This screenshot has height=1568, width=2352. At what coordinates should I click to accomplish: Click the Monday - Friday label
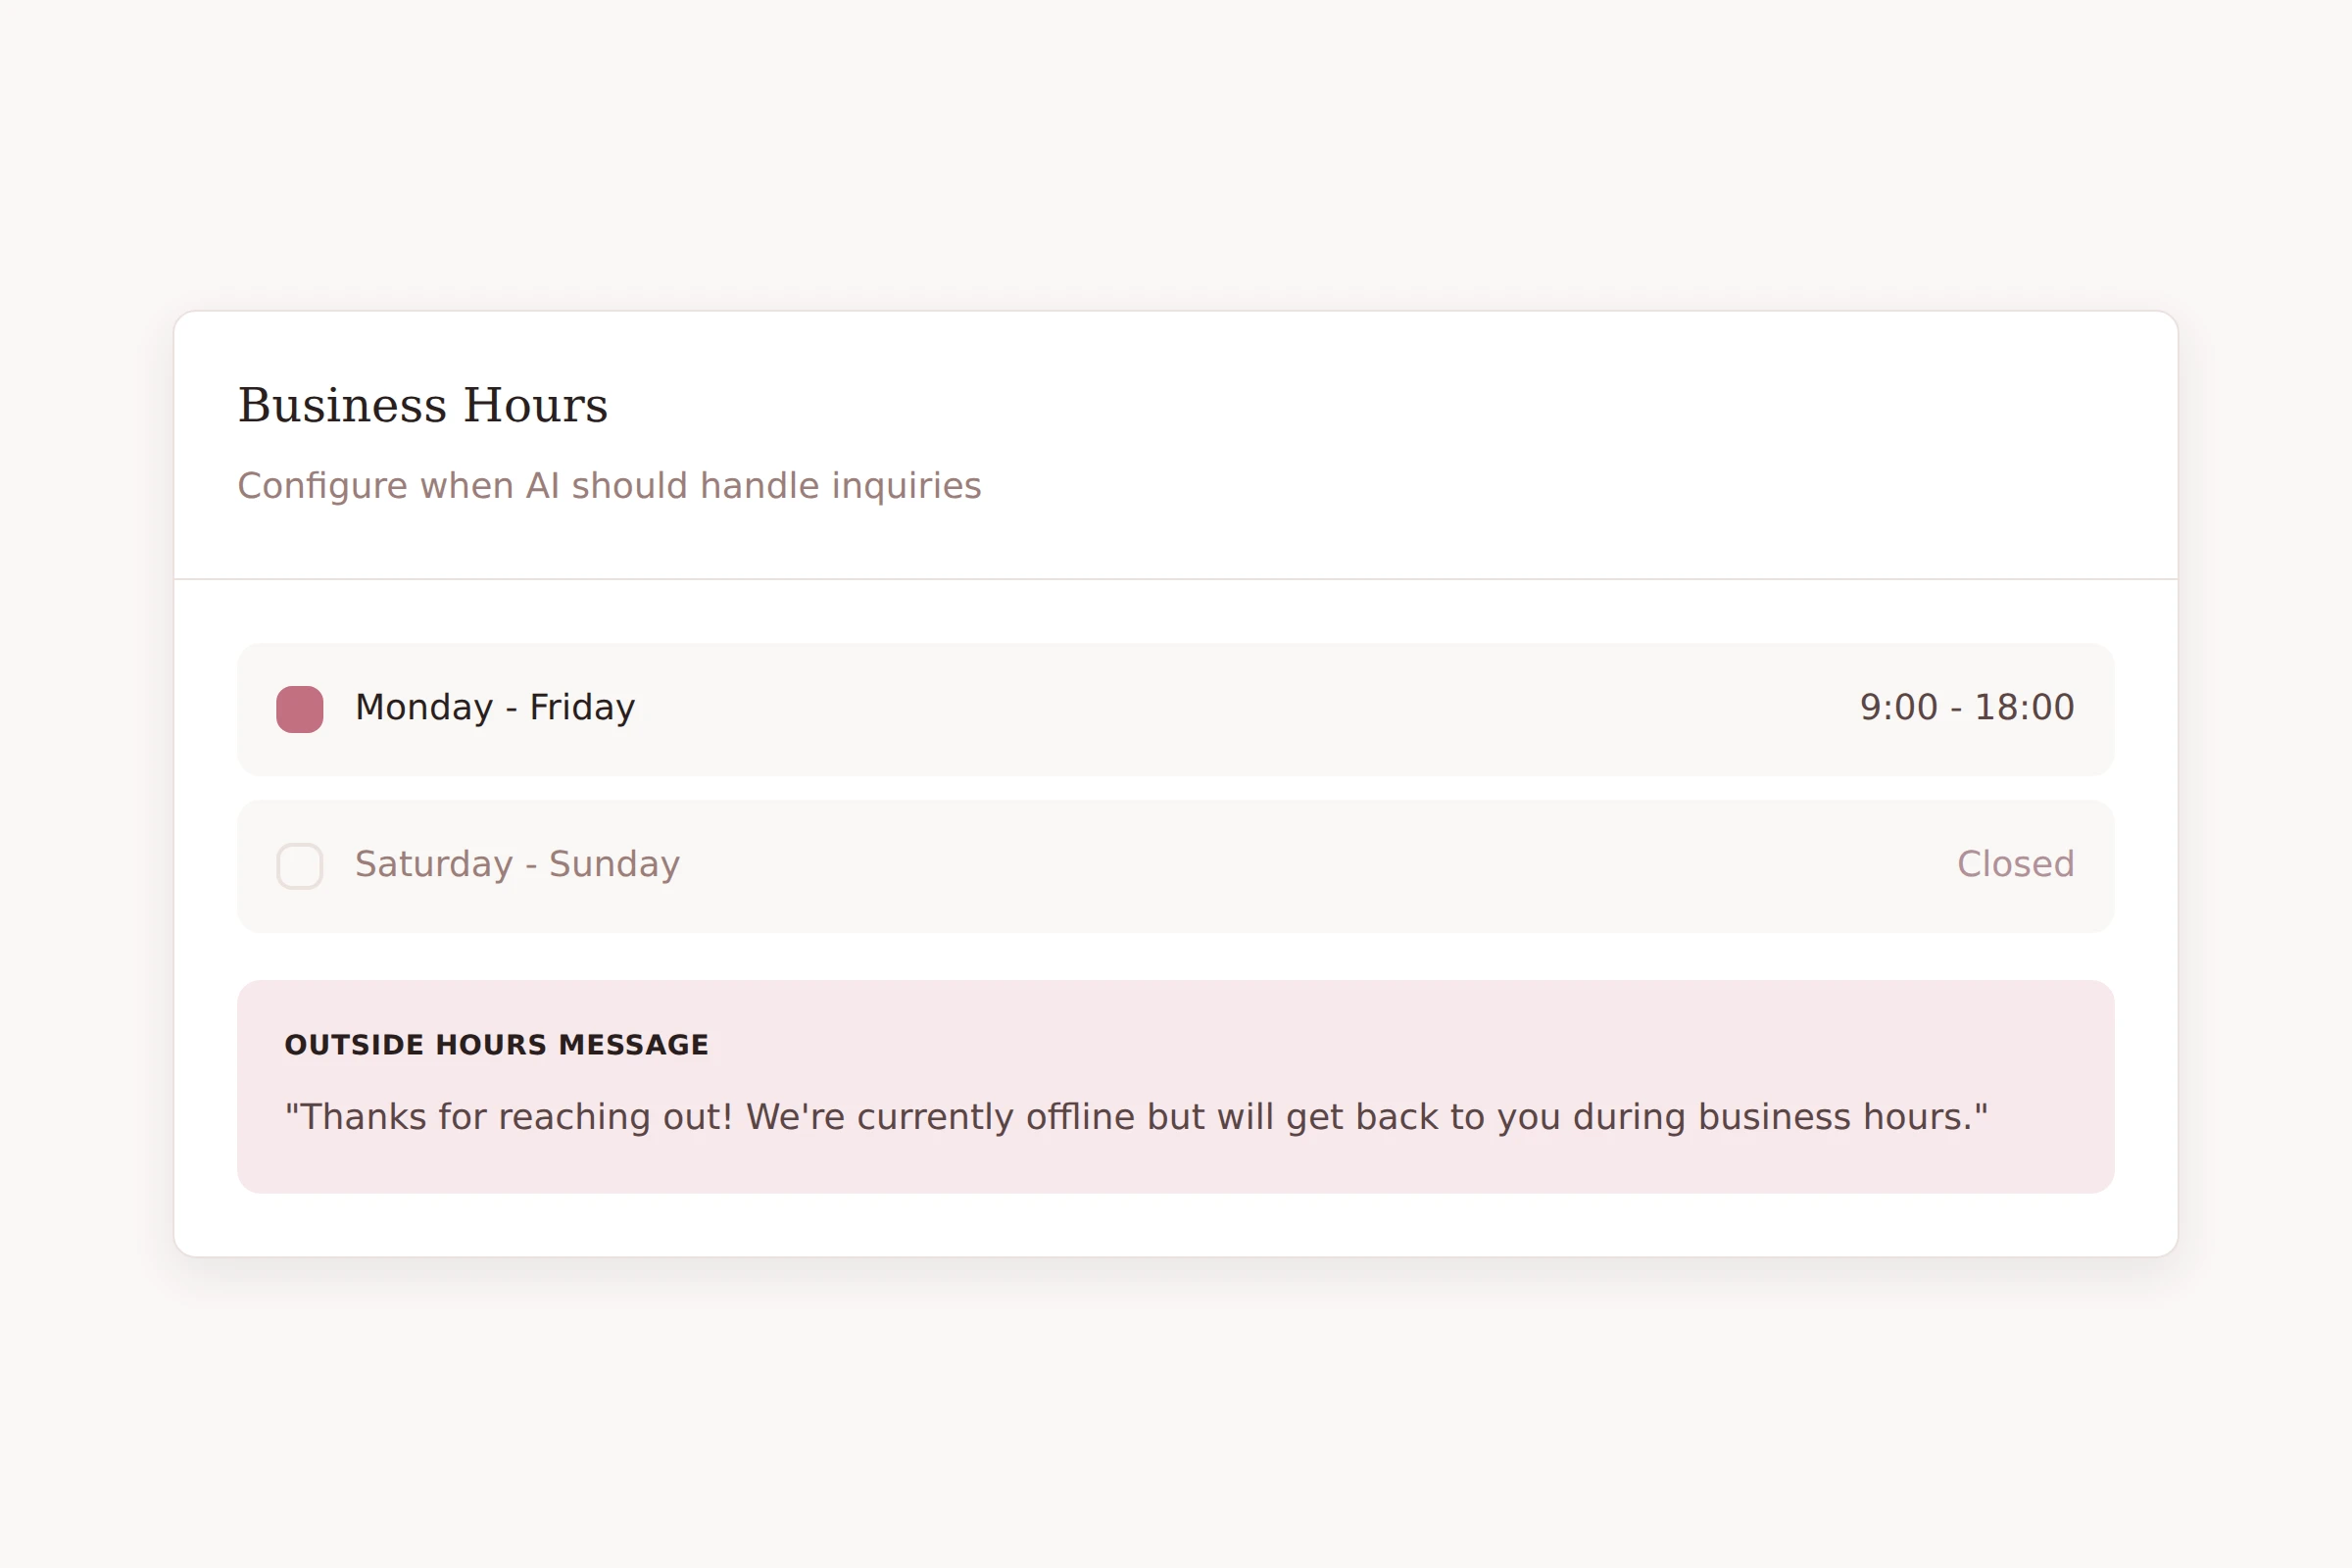495,708
